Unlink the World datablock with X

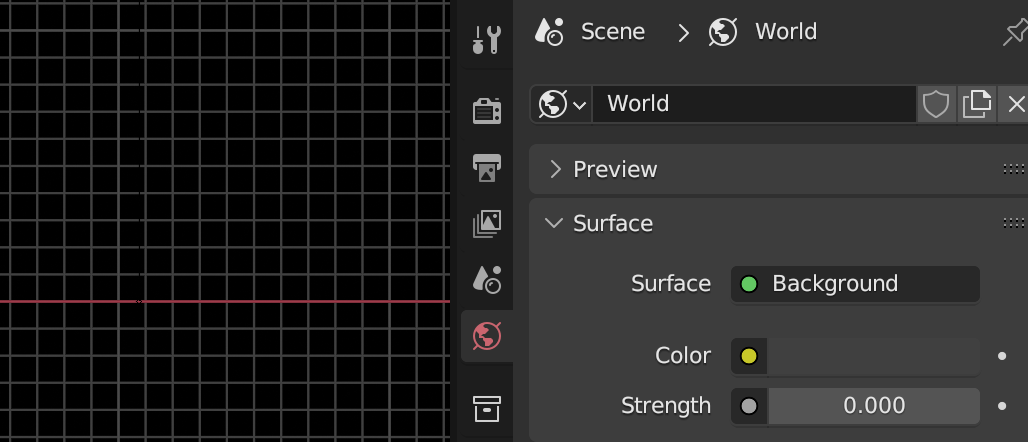click(x=1015, y=104)
